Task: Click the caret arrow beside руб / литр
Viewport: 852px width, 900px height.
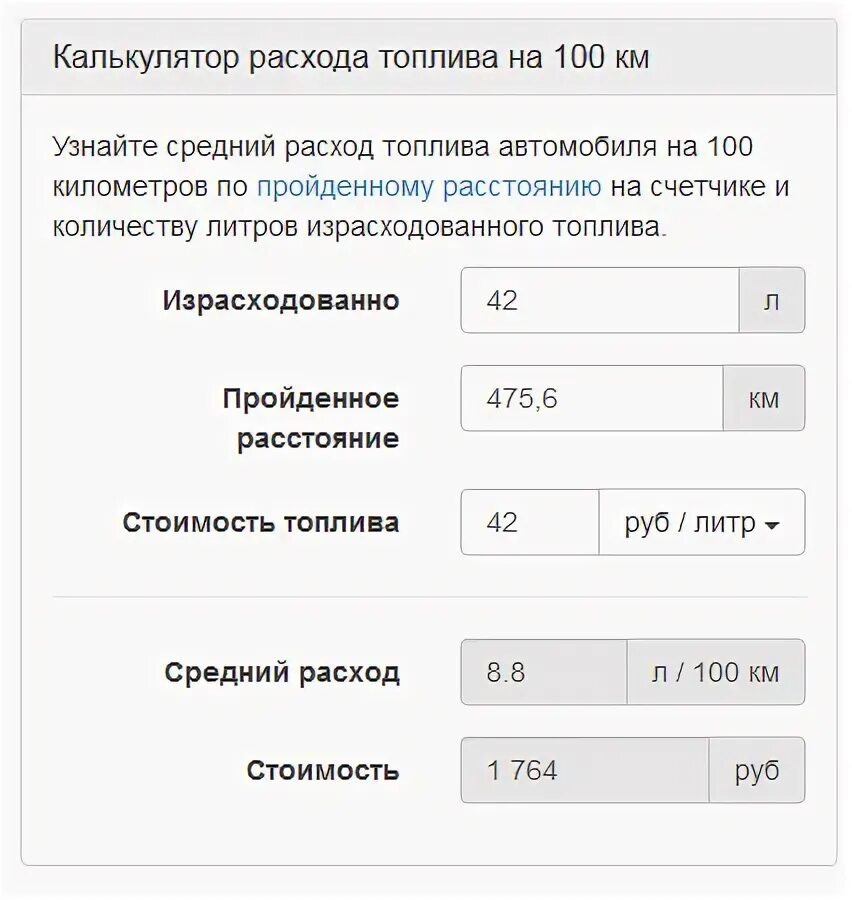Action: click(771, 525)
